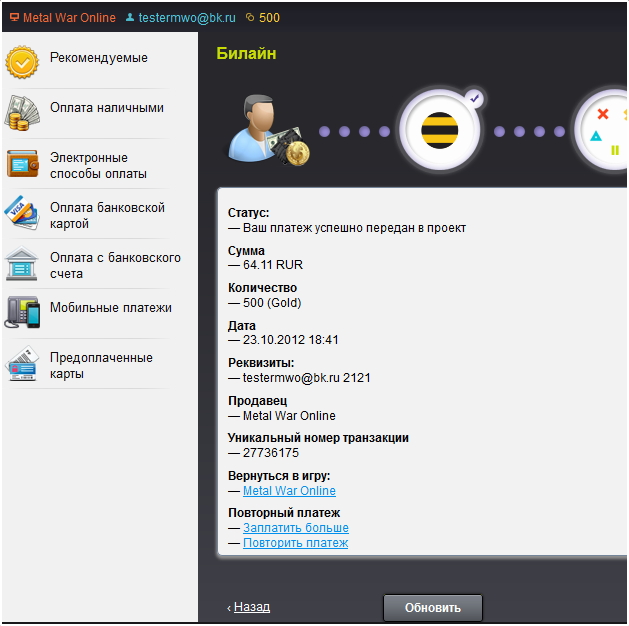The image size is (629, 626).
Task: Click the Повторный платеж label
Action: 284,513
